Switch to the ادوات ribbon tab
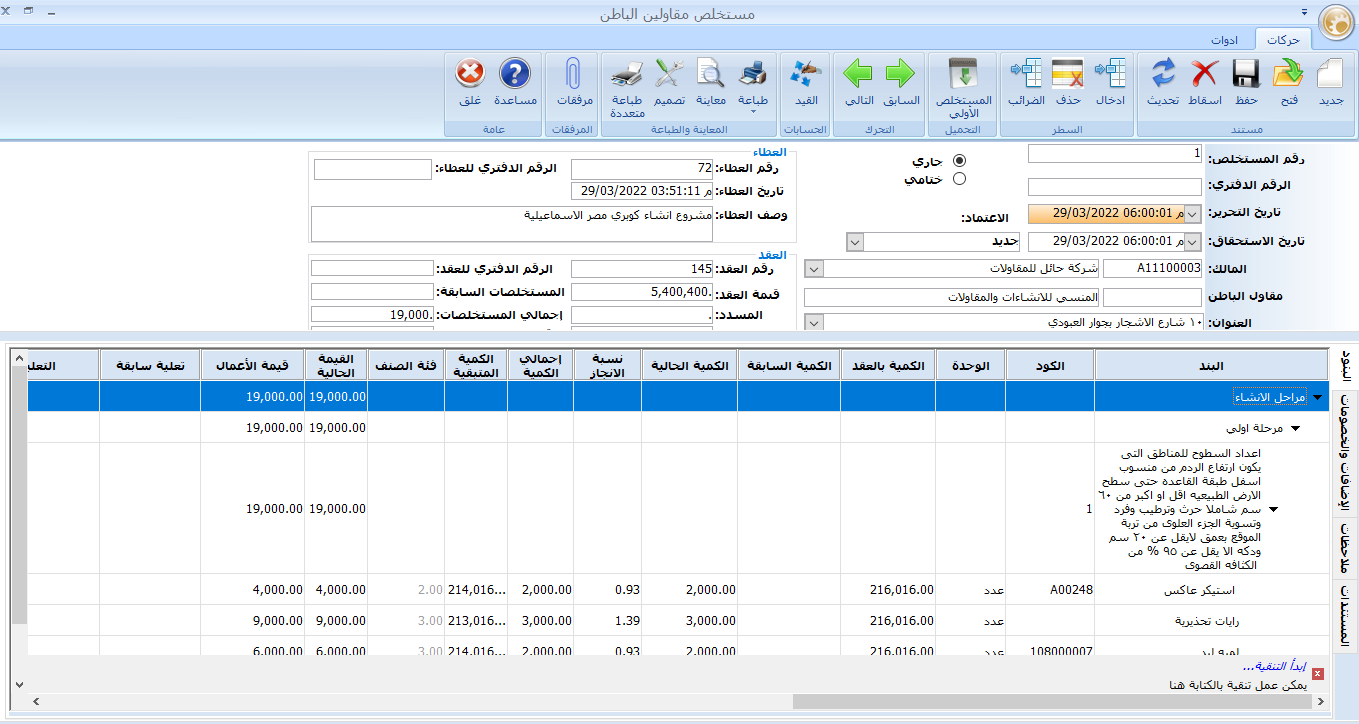Image resolution: width=1359 pixels, height=724 pixels. pos(1224,40)
